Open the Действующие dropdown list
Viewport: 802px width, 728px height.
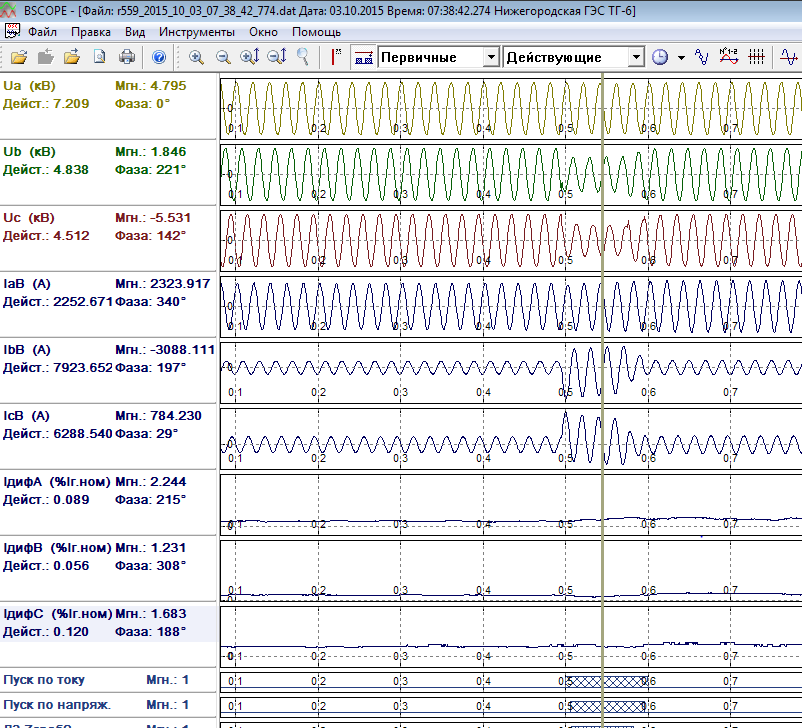635,57
